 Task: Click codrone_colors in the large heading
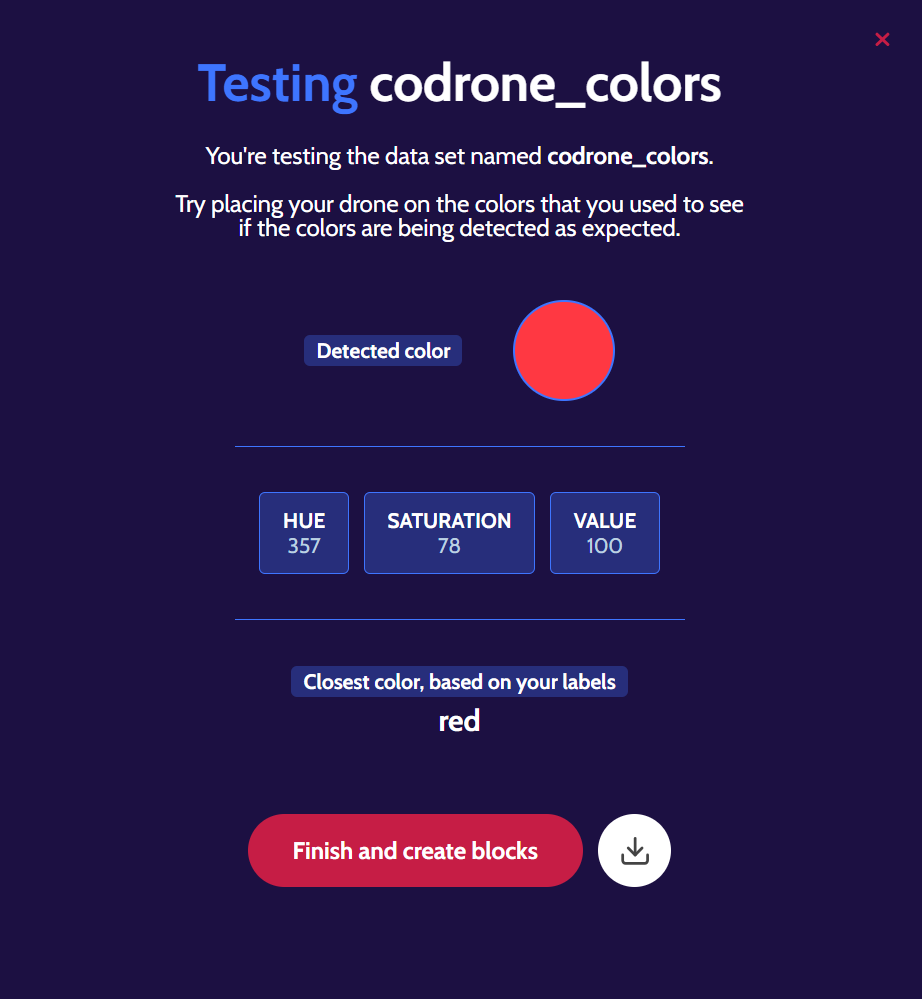[x=545, y=86]
